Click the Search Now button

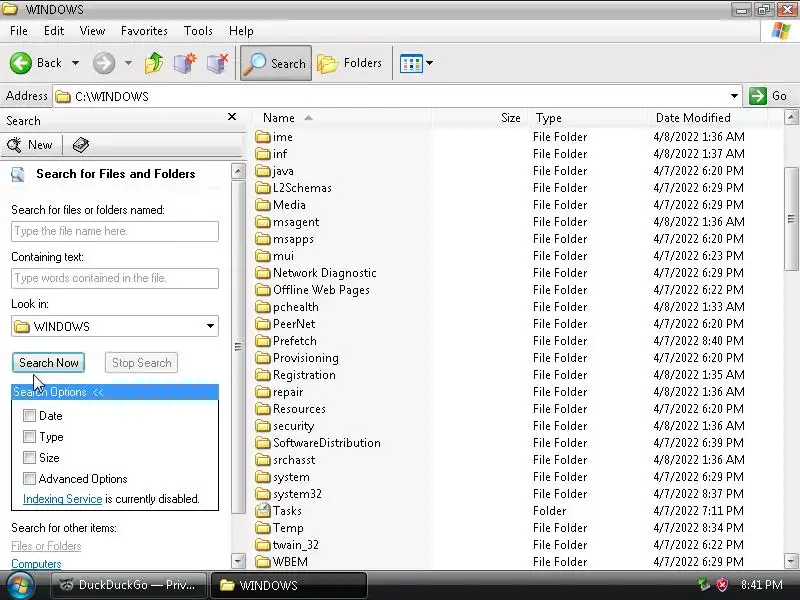(x=48, y=363)
